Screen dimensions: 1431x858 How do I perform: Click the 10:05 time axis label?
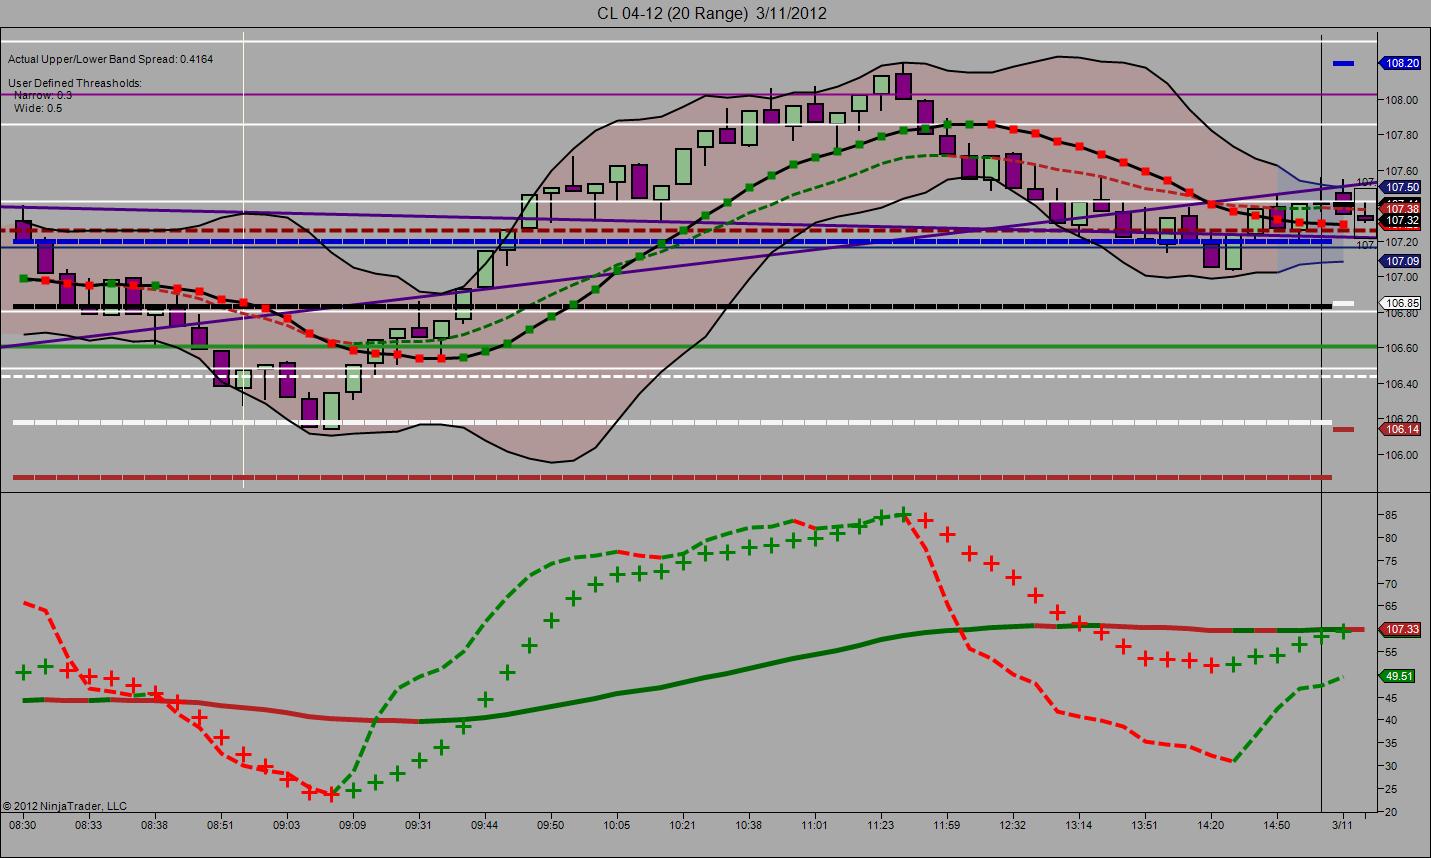point(617,826)
